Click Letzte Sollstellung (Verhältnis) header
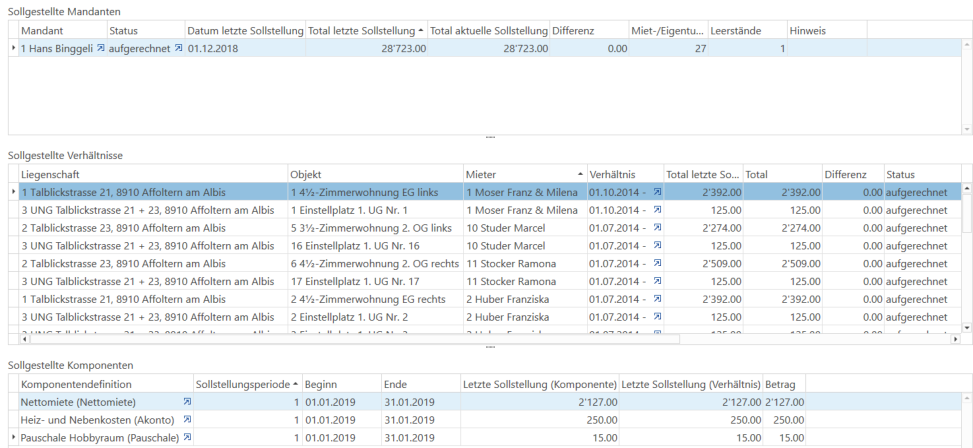973x448 pixels. coord(691,384)
